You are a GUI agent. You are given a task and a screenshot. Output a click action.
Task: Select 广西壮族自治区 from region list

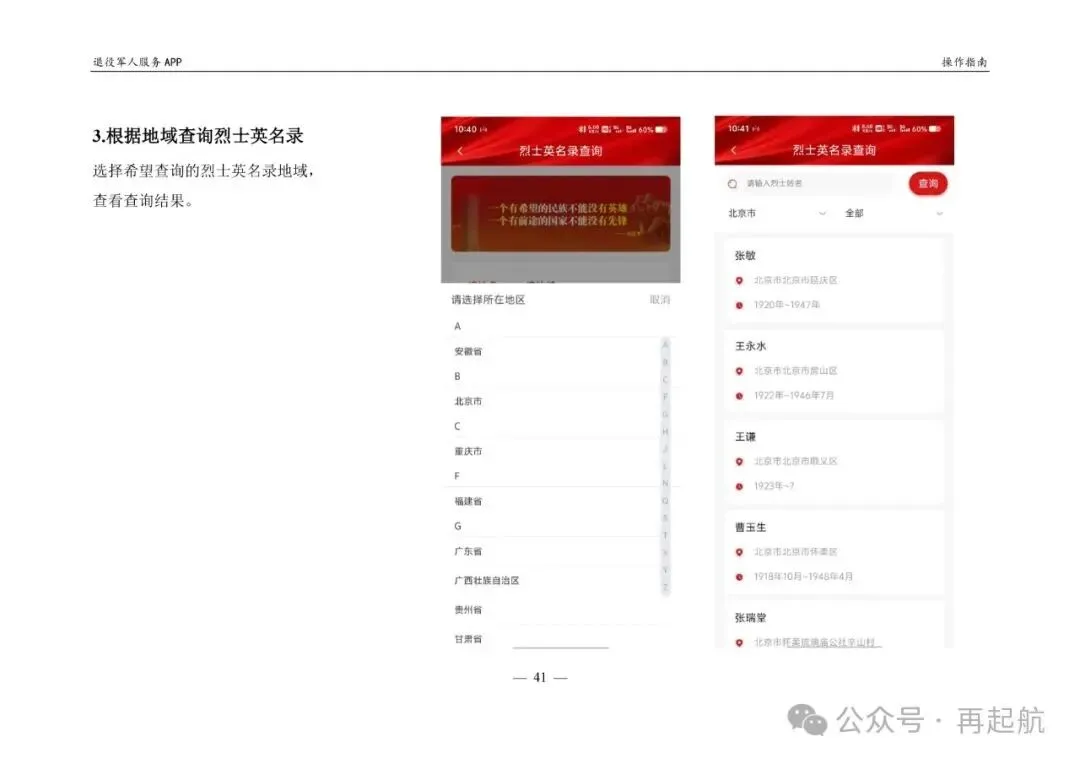(x=487, y=581)
